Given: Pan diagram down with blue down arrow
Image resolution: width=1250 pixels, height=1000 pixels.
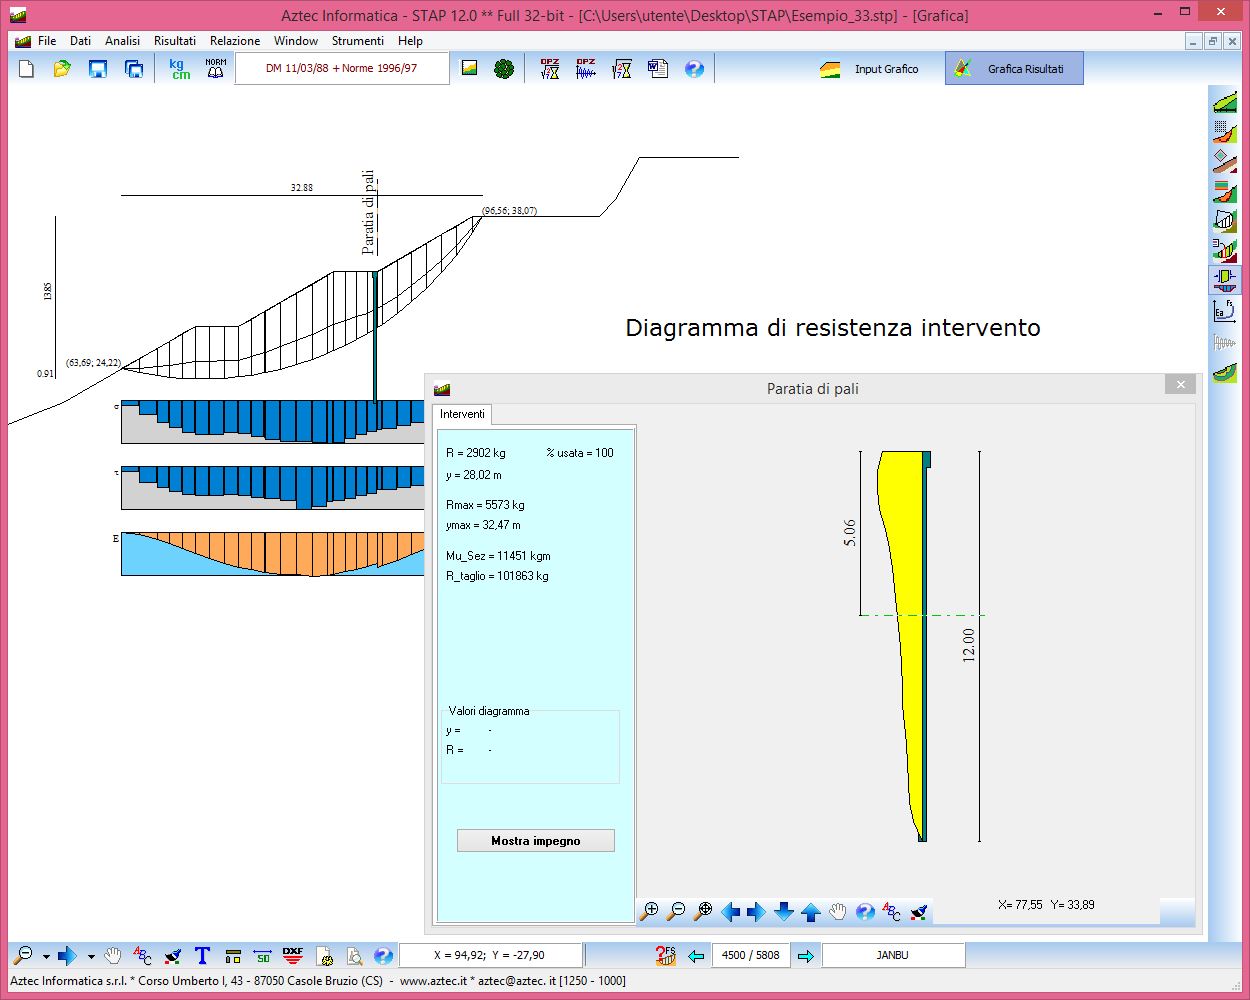Looking at the screenshot, I should [x=784, y=911].
